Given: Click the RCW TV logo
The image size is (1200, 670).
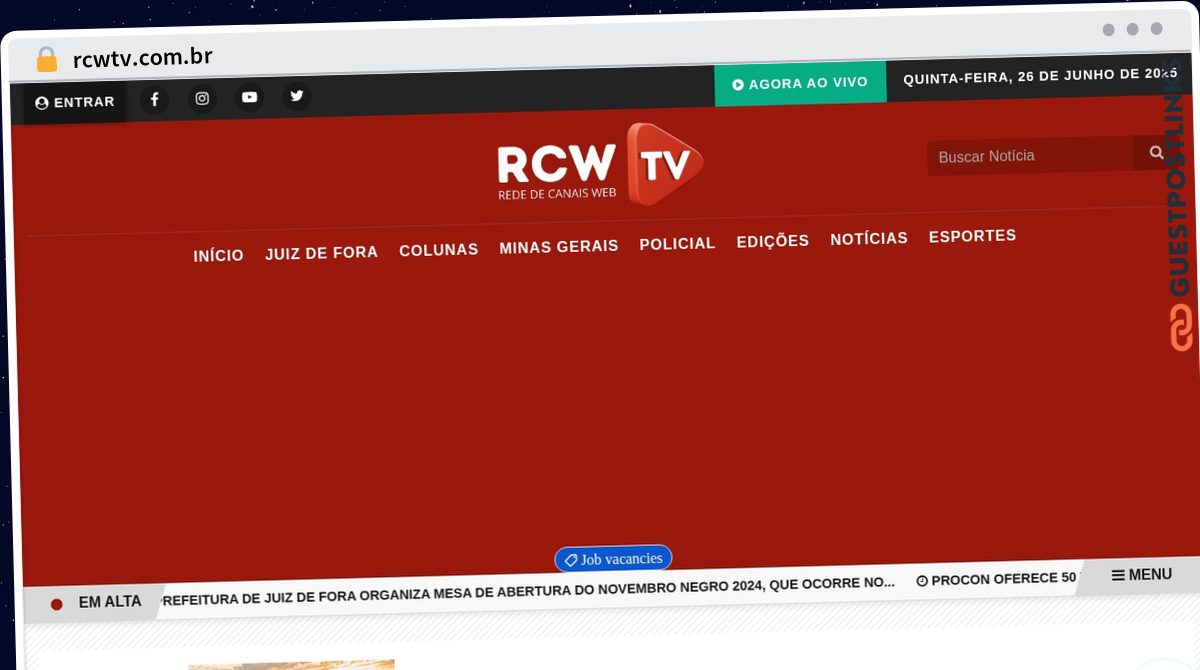Looking at the screenshot, I should click(x=600, y=165).
